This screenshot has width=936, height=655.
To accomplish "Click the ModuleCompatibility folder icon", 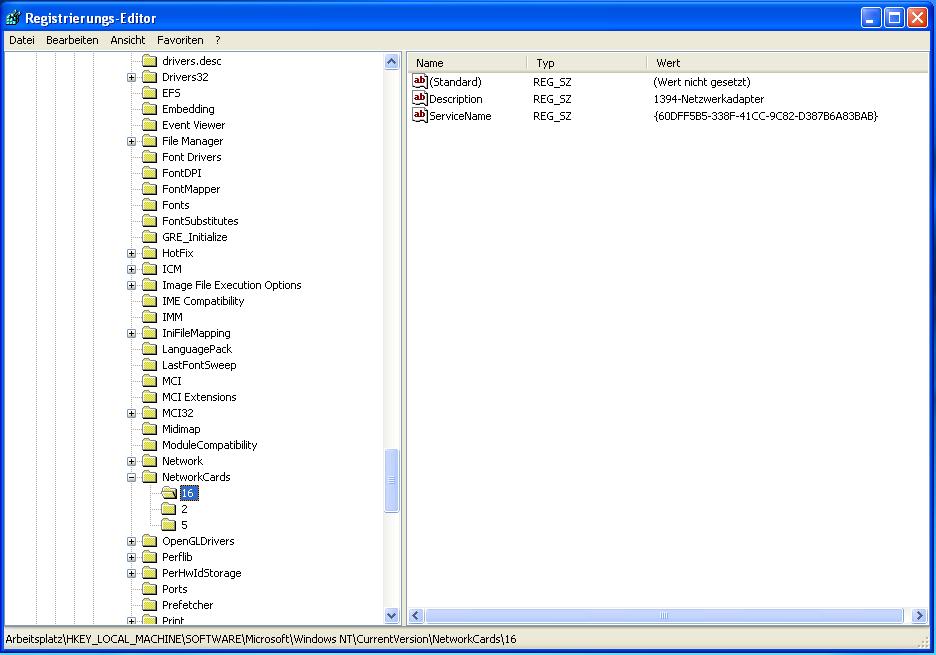I will pyautogui.click(x=149, y=445).
